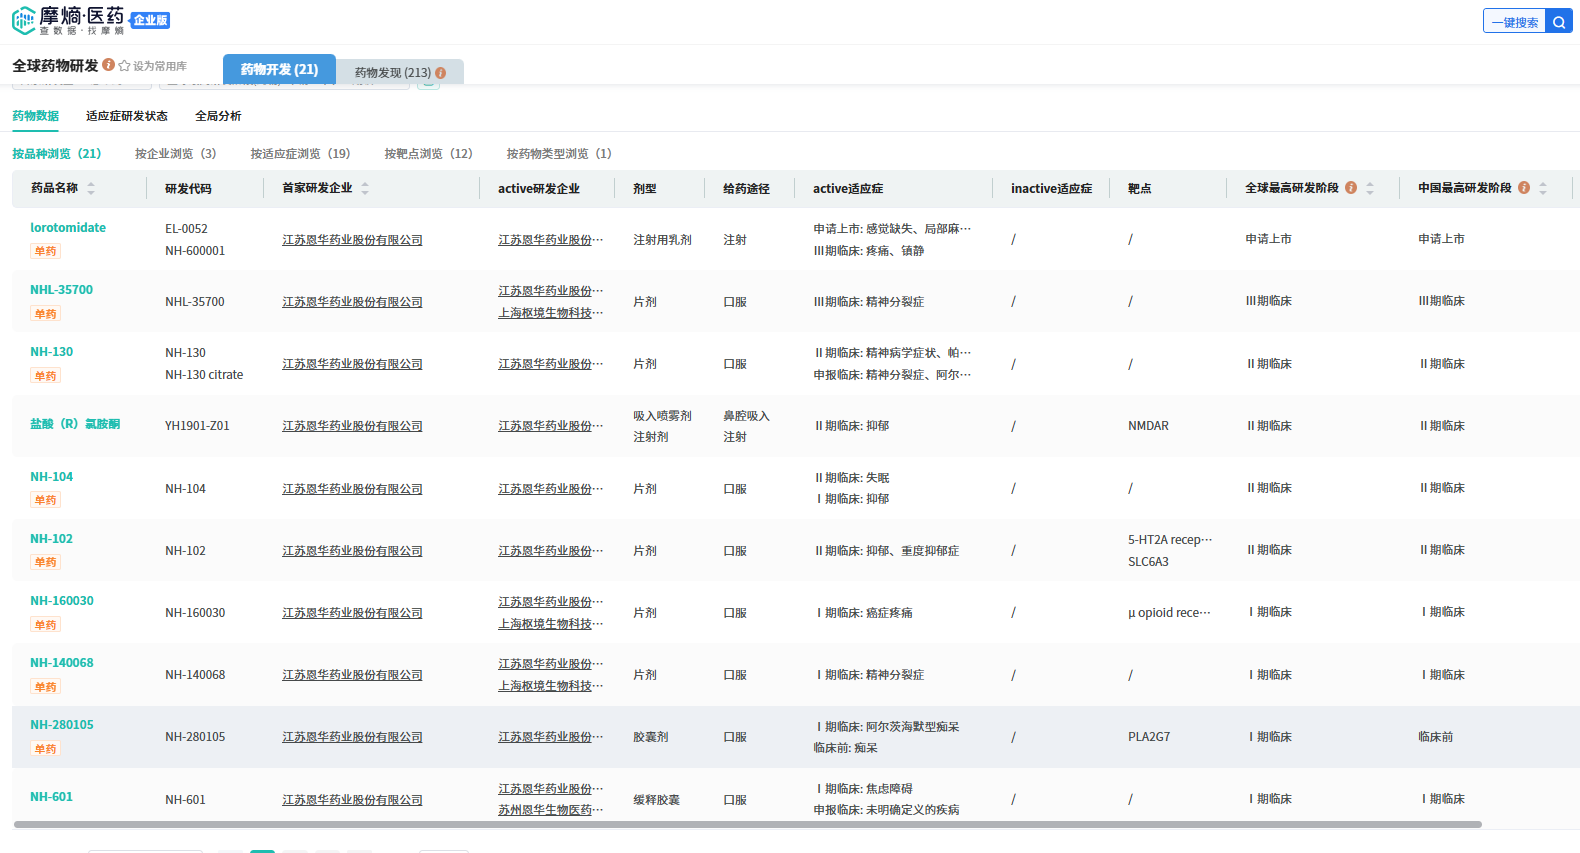Click the star icon 设为常用库

pos(124,66)
